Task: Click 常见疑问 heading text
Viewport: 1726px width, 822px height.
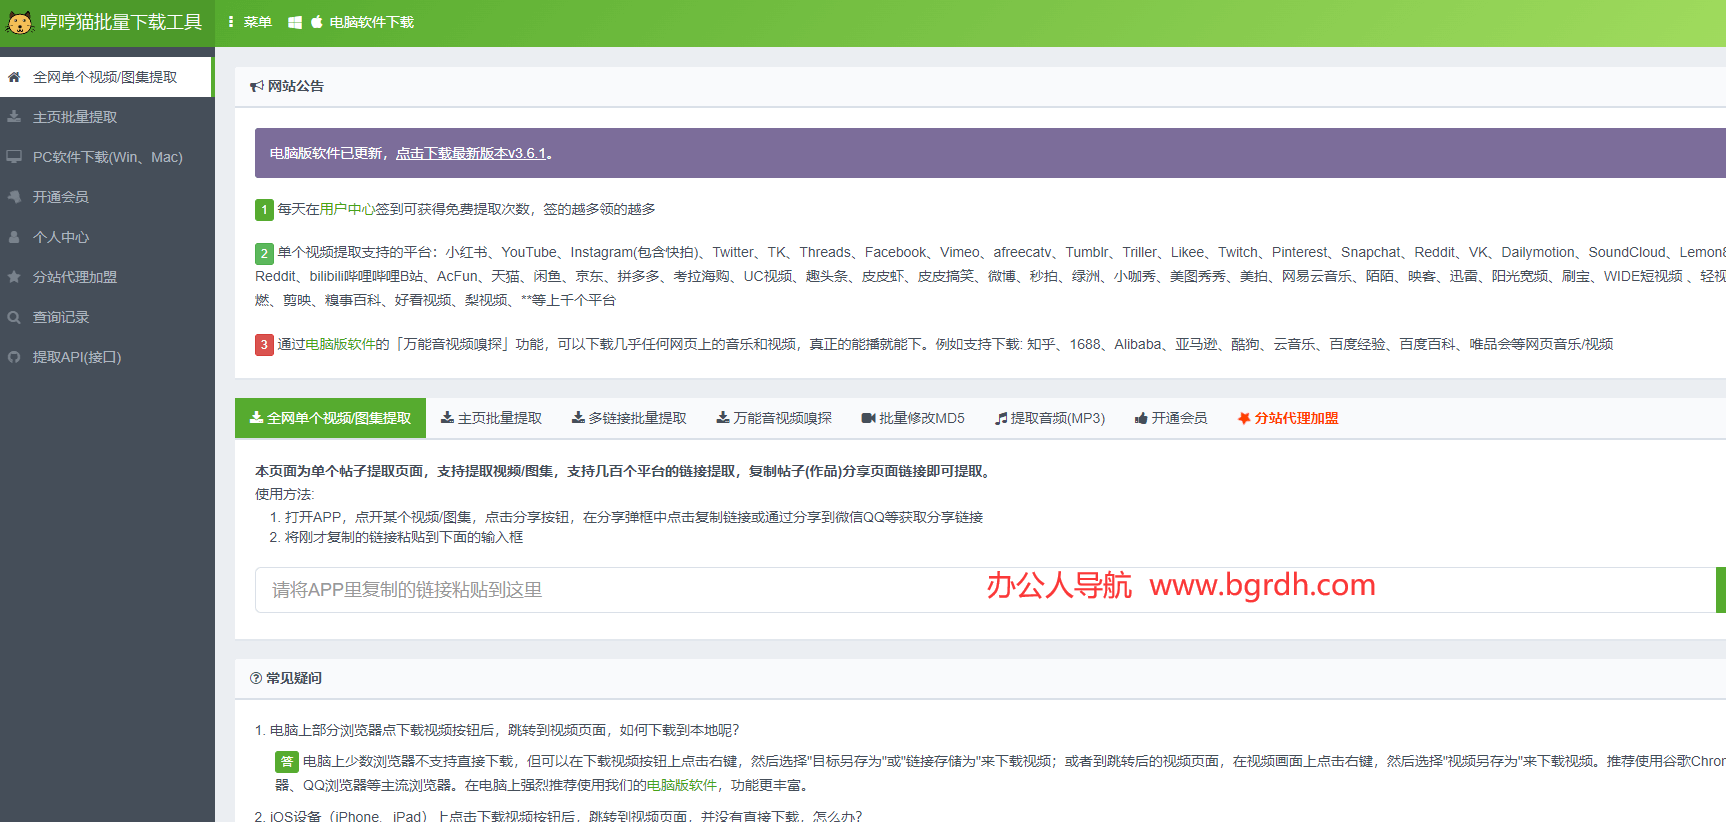Action: [294, 678]
